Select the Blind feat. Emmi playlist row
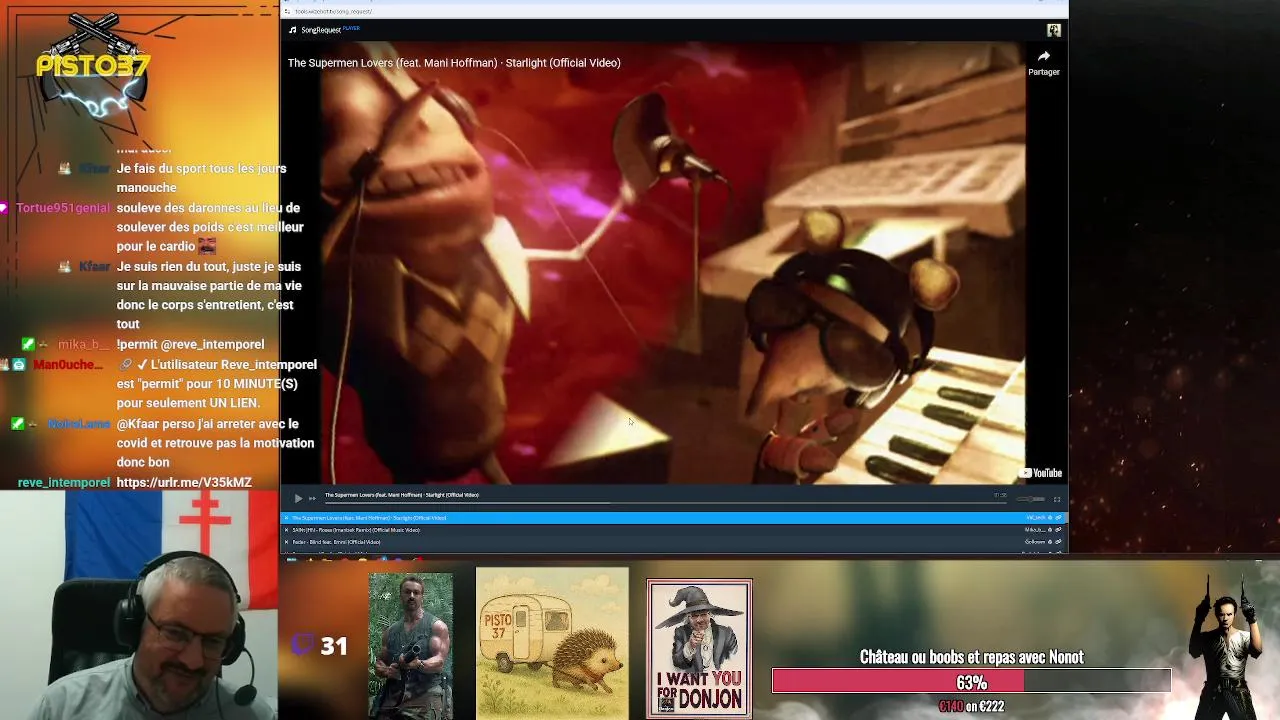The image size is (1280, 720). (x=674, y=542)
